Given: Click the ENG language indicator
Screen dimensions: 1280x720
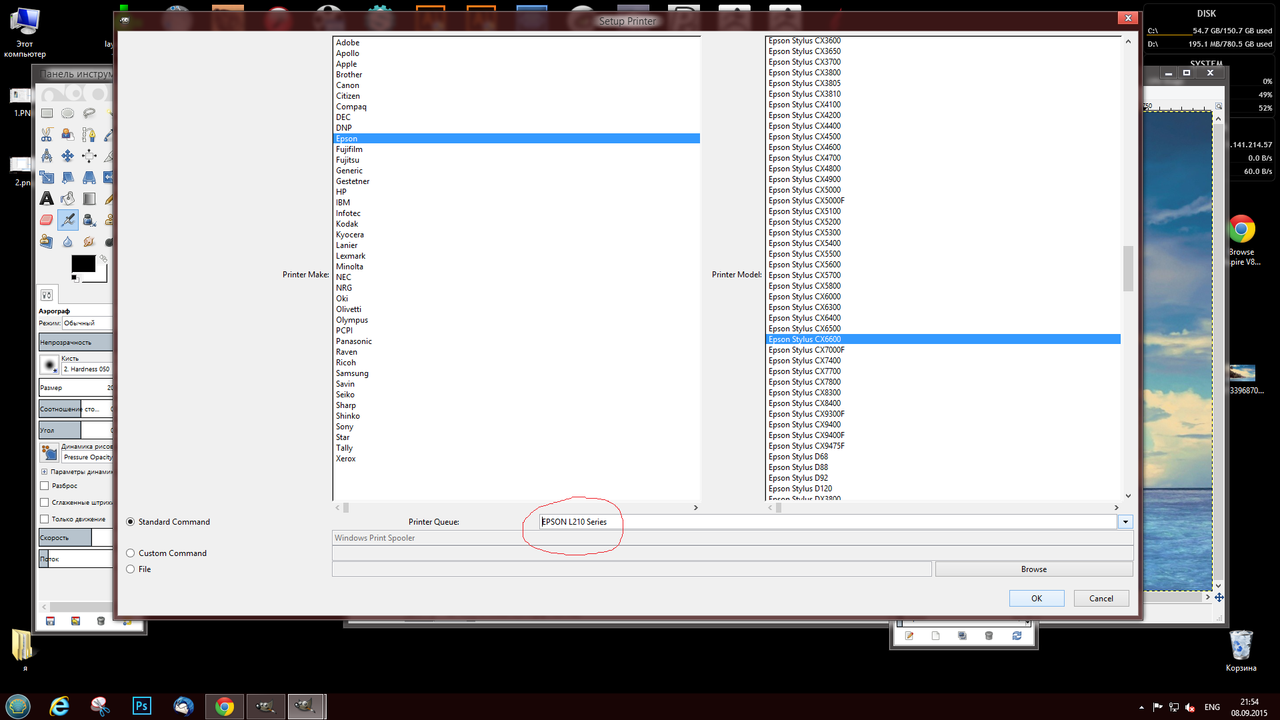Looking at the screenshot, I should click(1212, 707).
